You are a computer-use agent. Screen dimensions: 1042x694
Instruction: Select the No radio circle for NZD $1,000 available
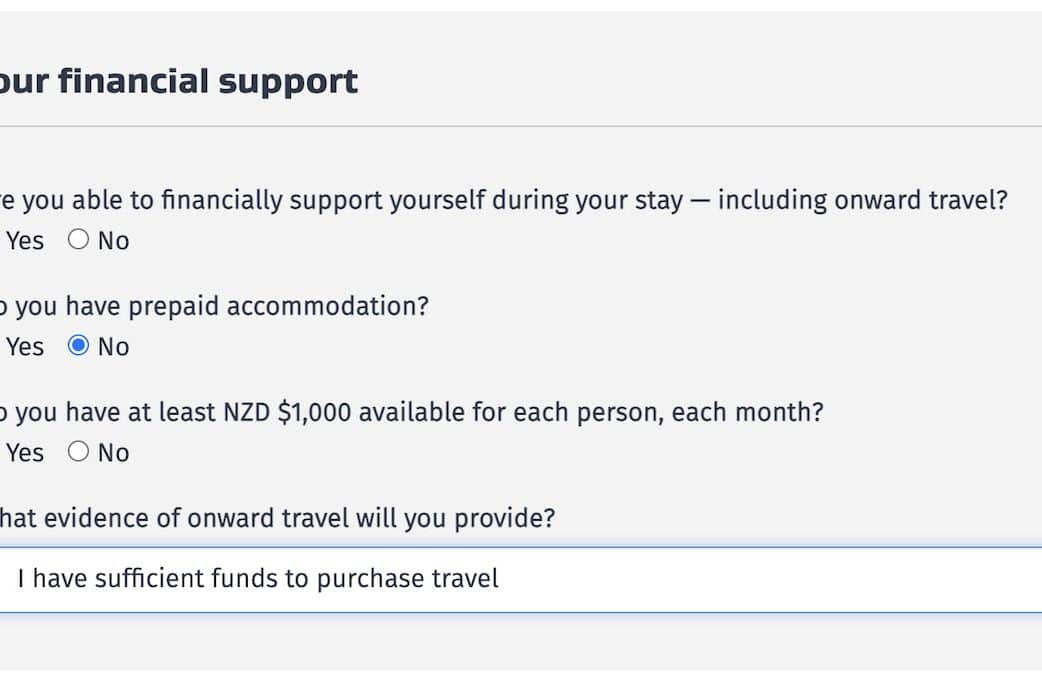click(78, 452)
